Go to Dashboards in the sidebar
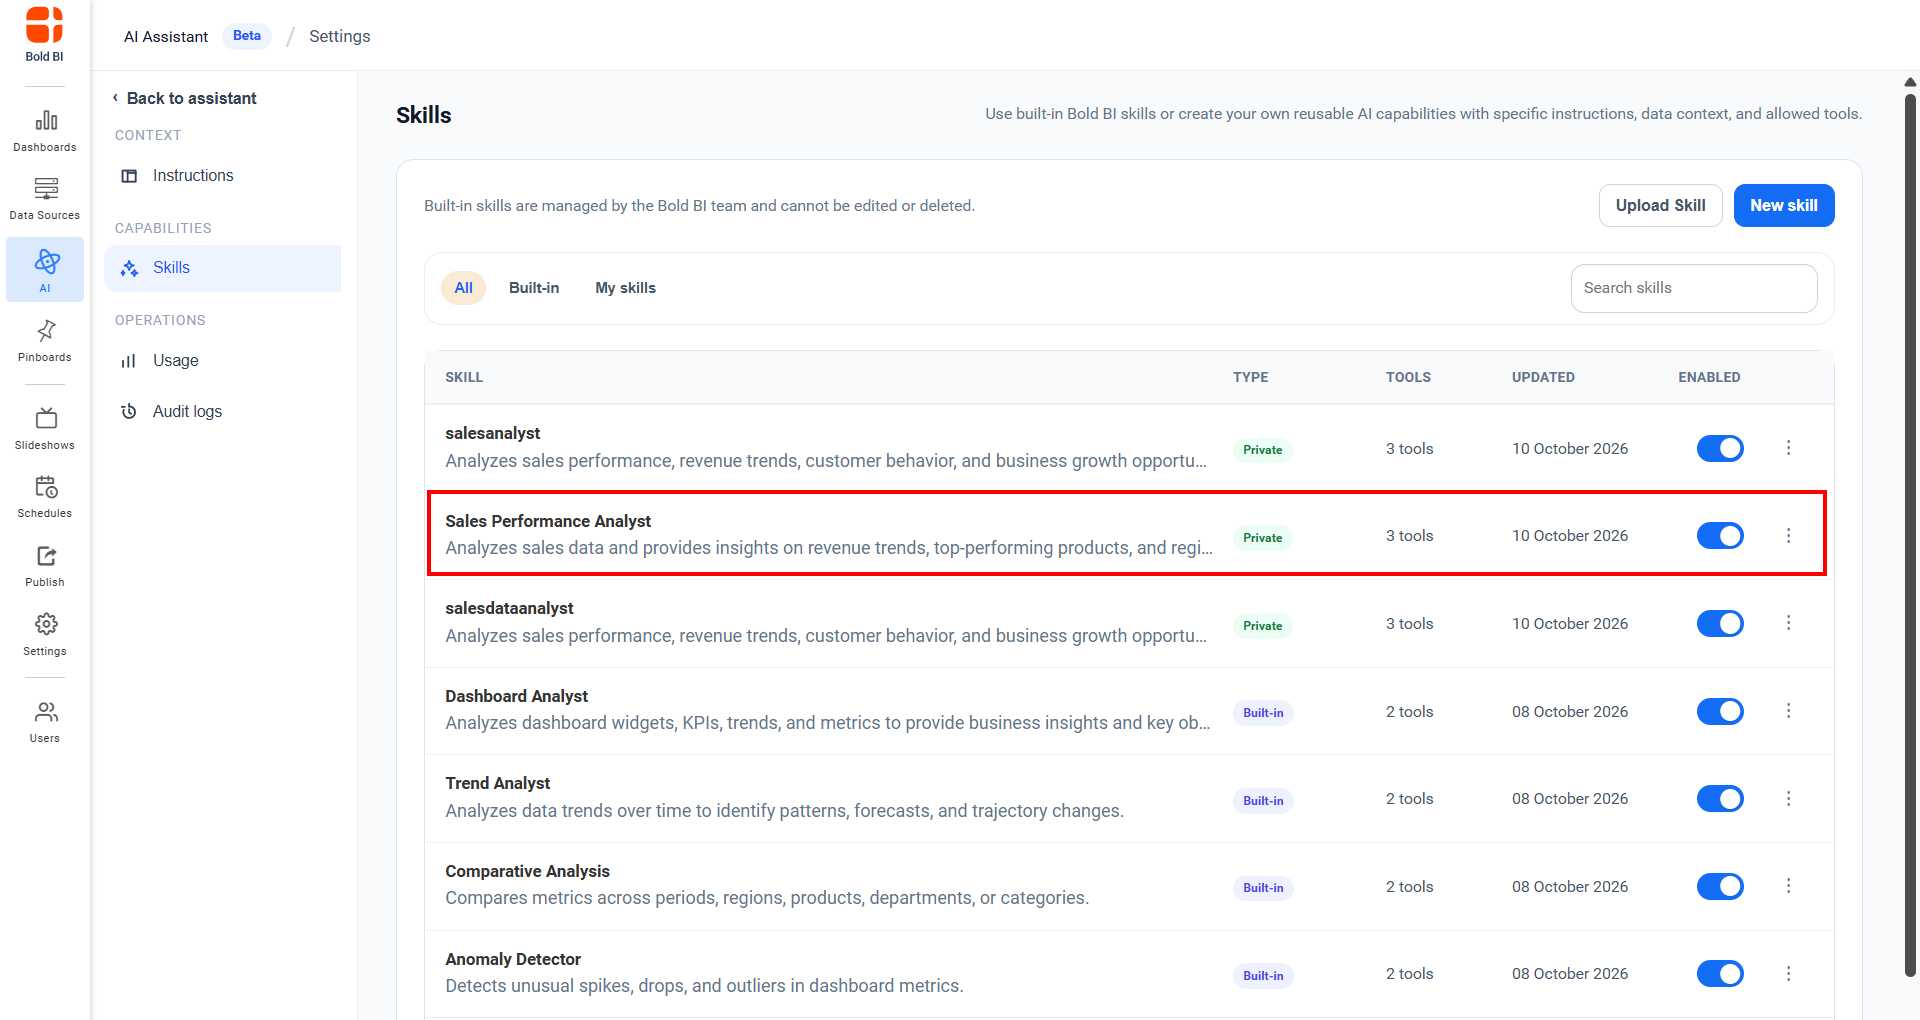1920x1020 pixels. tap(45, 131)
